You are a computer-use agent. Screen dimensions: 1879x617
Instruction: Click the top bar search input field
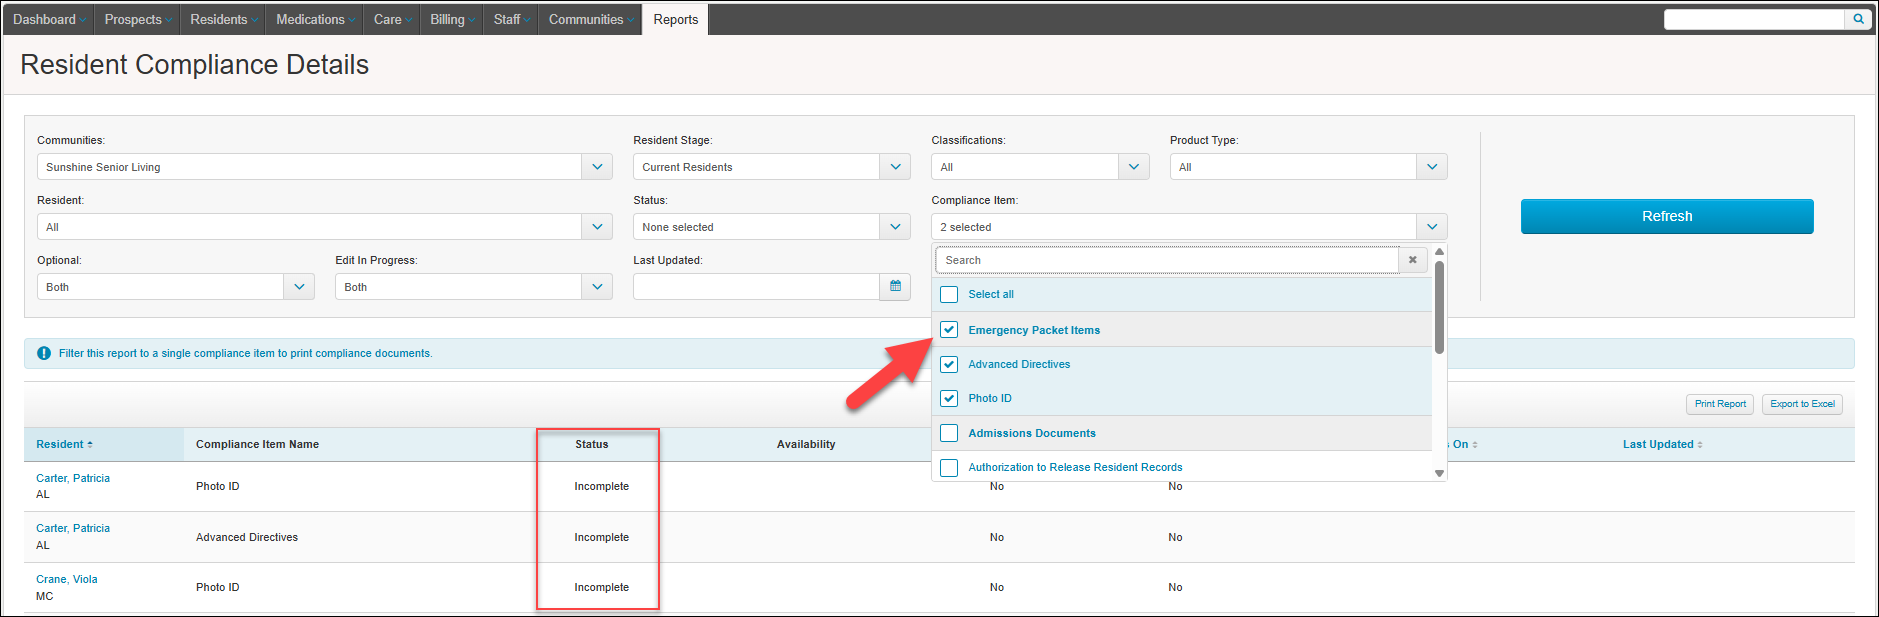(1754, 19)
